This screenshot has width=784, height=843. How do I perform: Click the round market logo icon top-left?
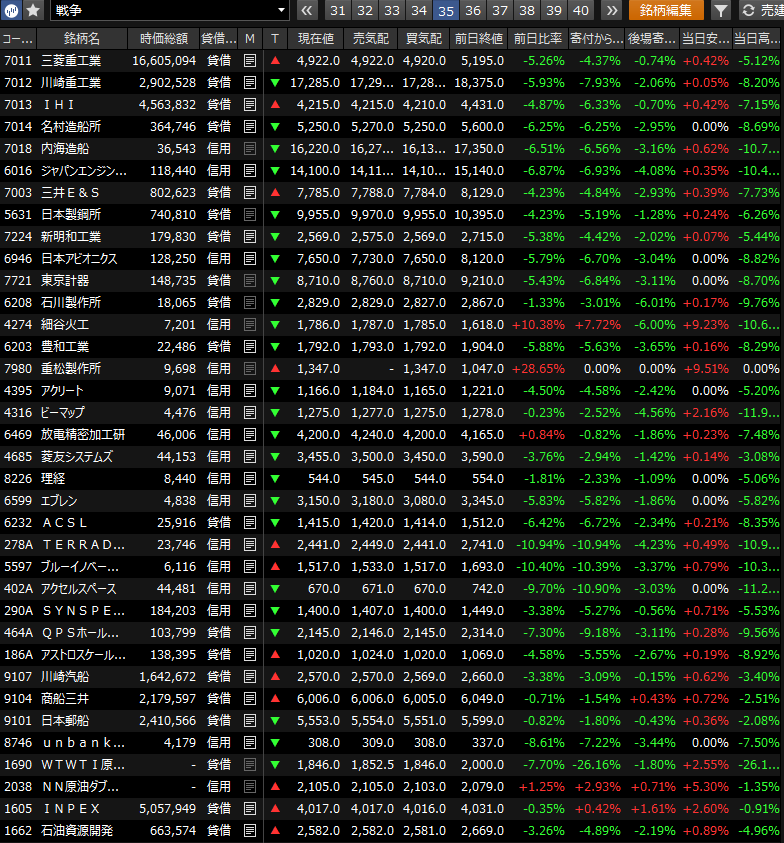coord(12,11)
